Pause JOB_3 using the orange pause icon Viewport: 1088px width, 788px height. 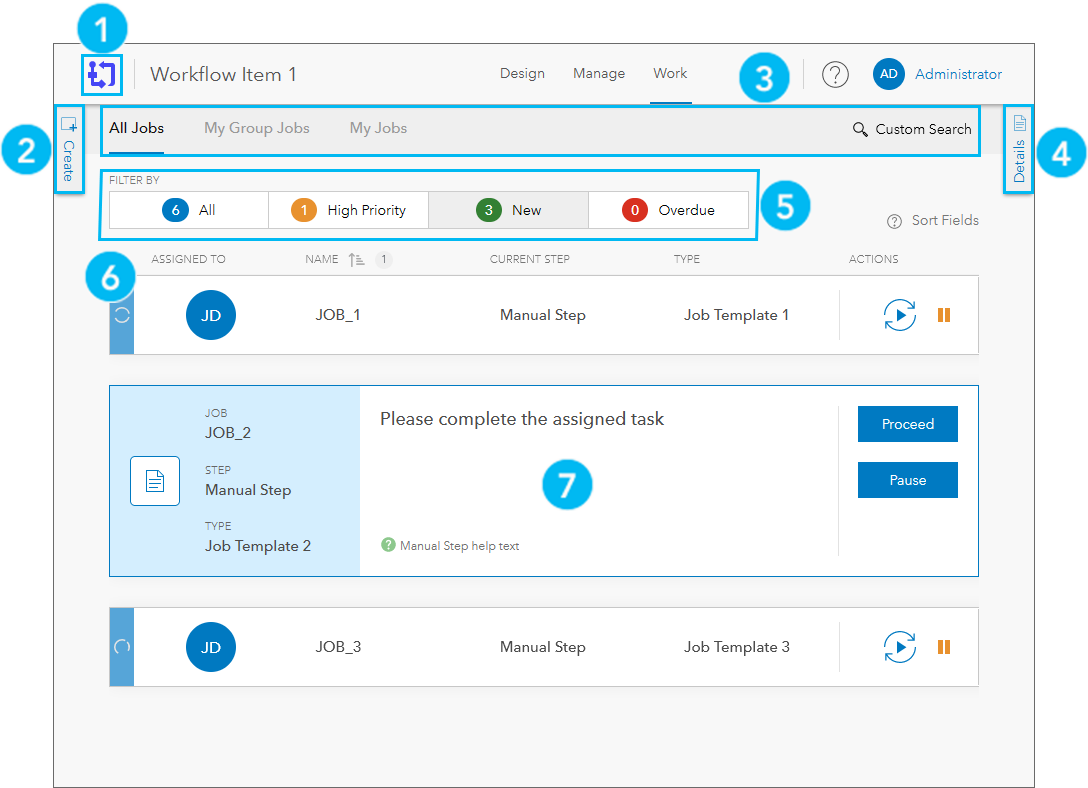point(944,647)
